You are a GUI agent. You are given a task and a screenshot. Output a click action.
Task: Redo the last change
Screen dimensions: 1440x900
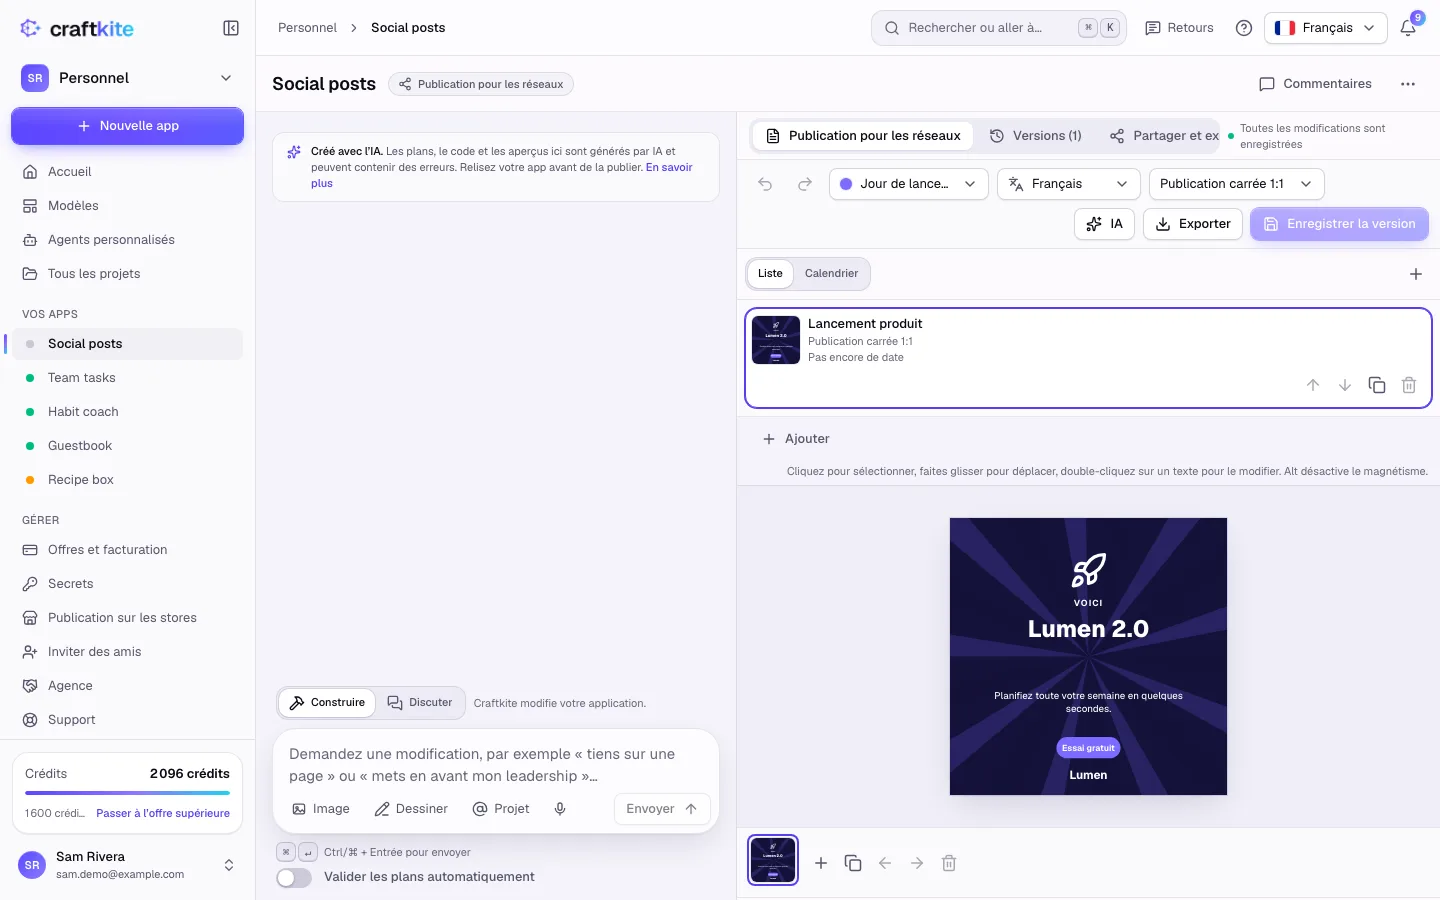pyautogui.click(x=805, y=184)
